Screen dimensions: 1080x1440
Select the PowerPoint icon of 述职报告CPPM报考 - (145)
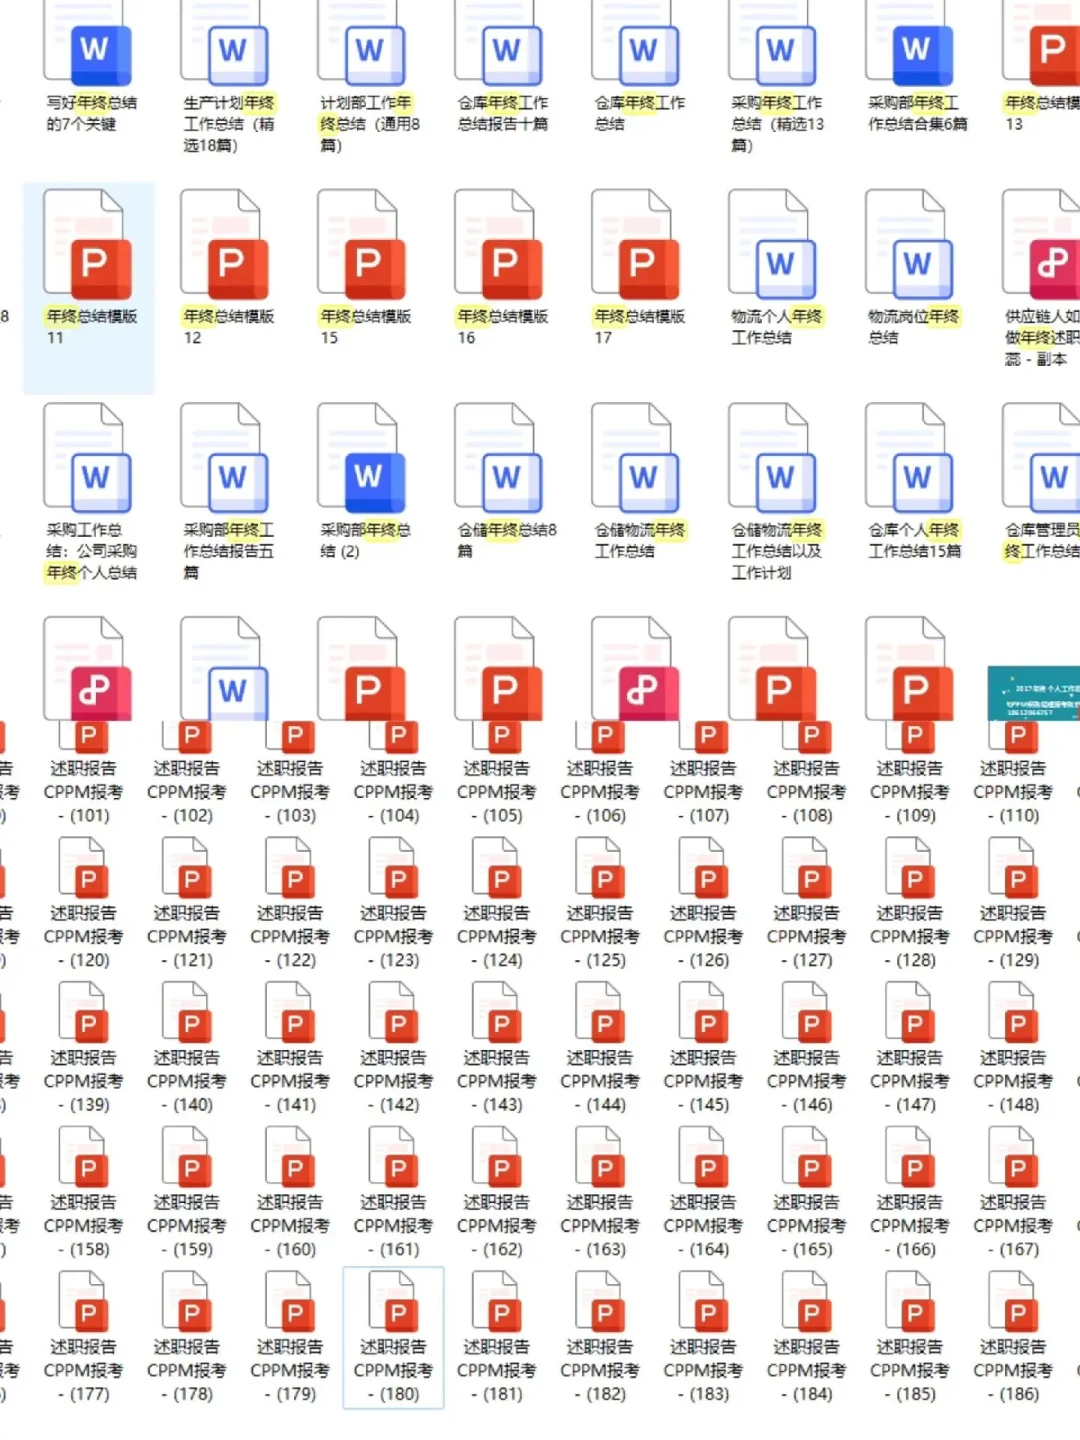click(703, 1012)
